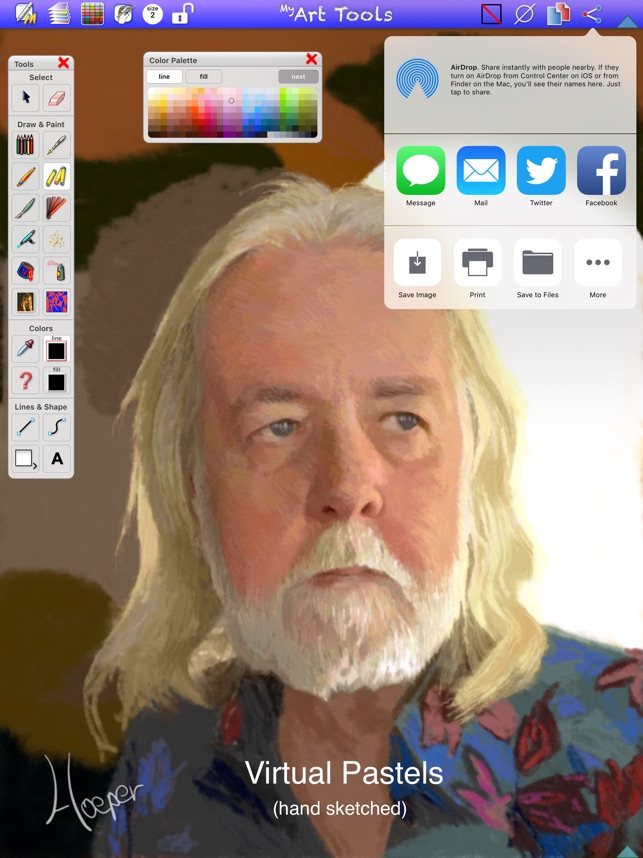Open the shape tool options

25,459
